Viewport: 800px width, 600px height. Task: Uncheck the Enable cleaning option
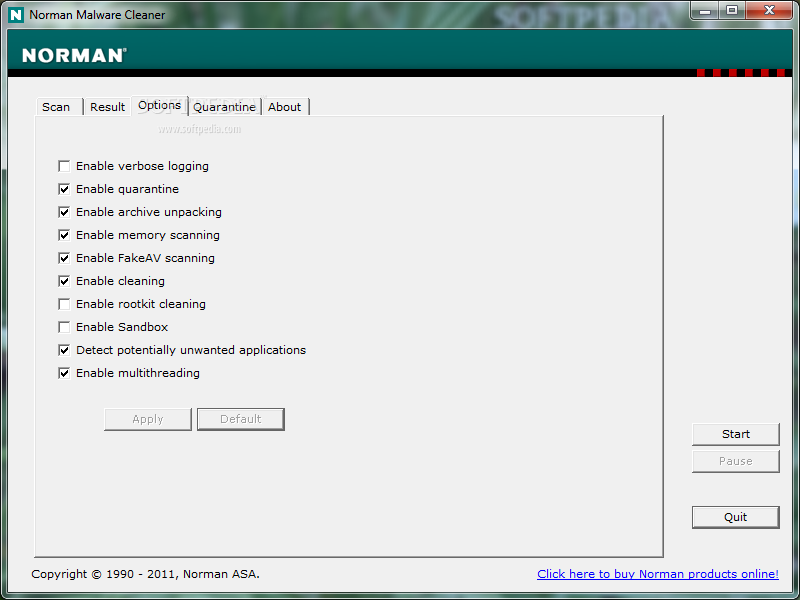64,281
